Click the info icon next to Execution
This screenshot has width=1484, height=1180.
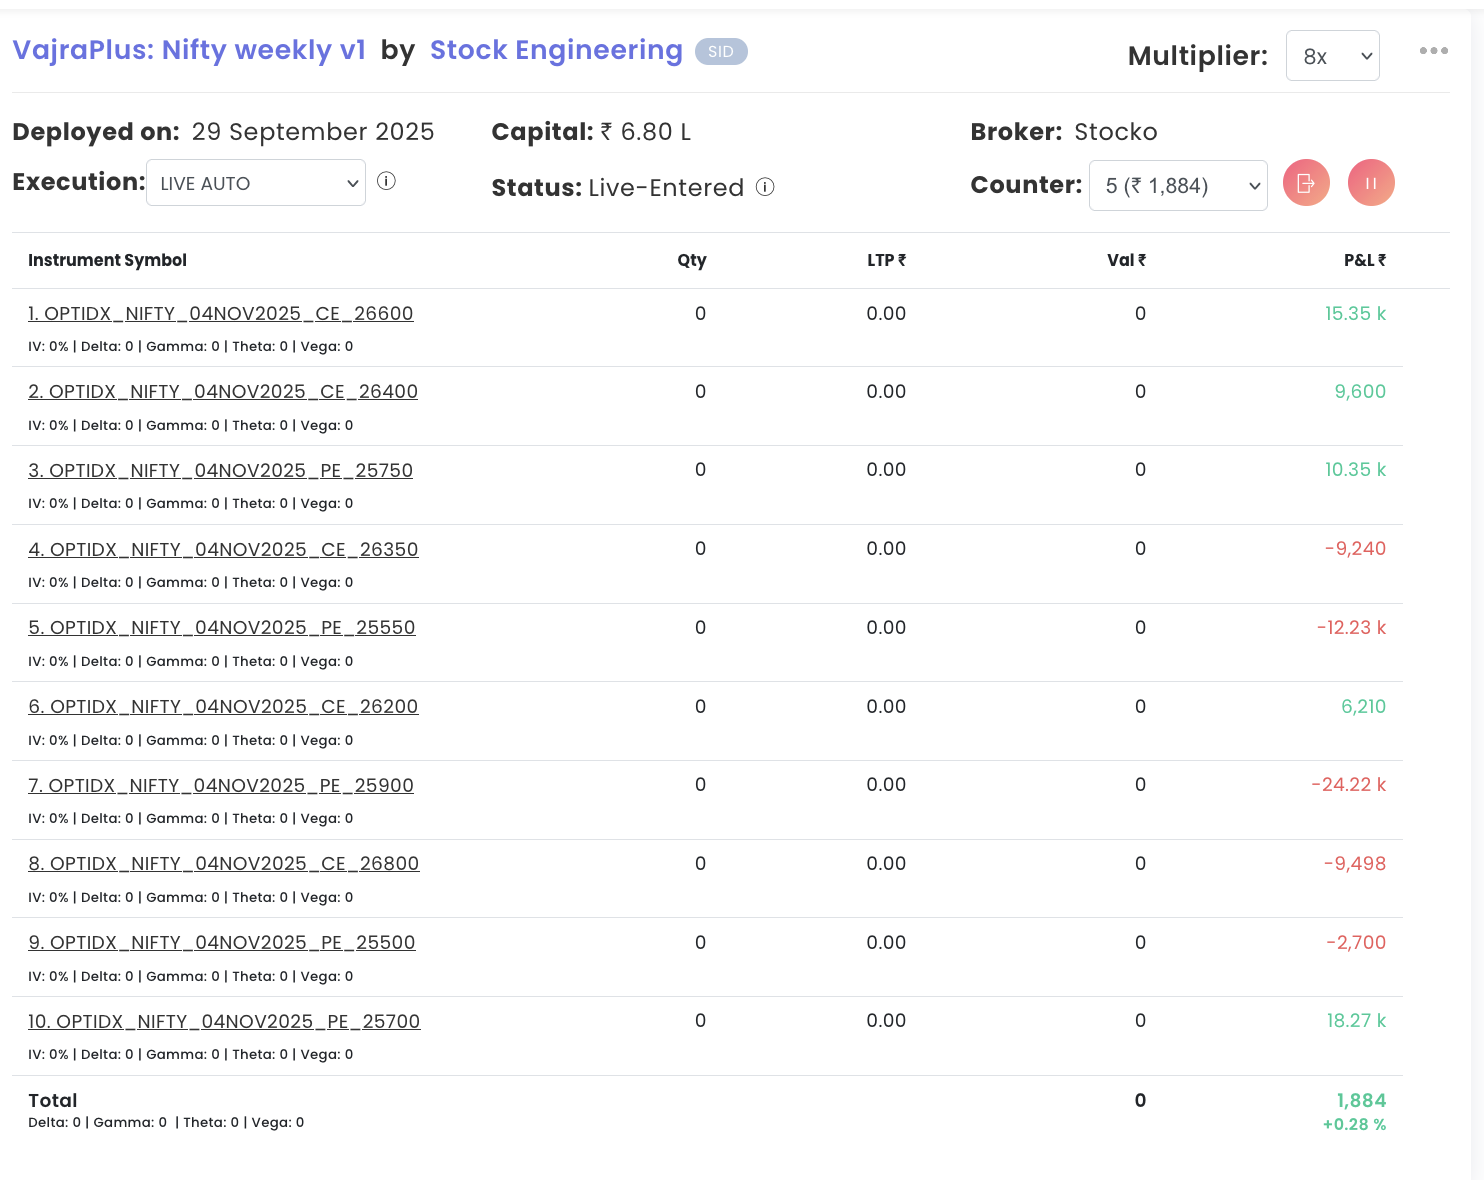click(x=387, y=181)
